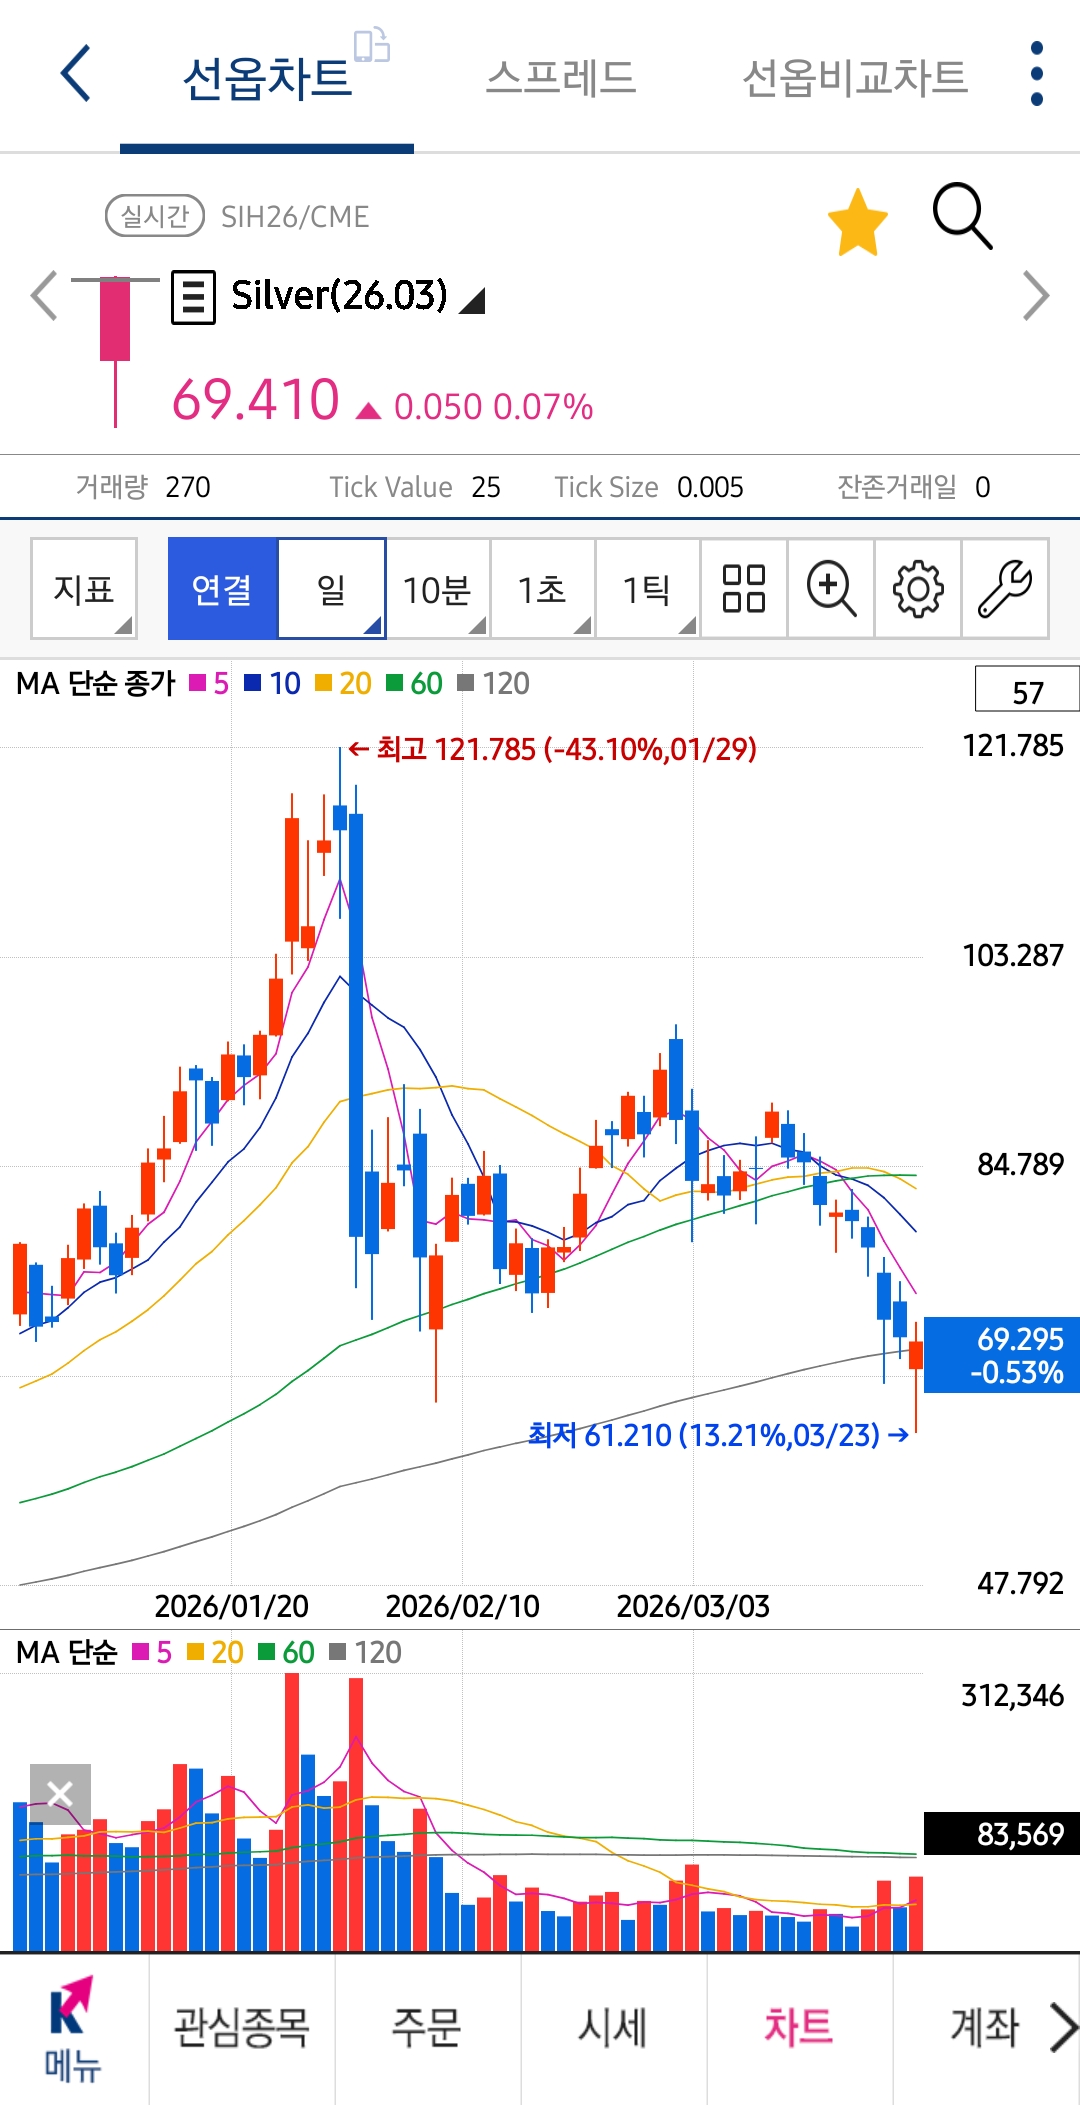Tap the 2026/01/20 date label
Viewport: 1080px width, 2105px height.
click(x=232, y=1606)
